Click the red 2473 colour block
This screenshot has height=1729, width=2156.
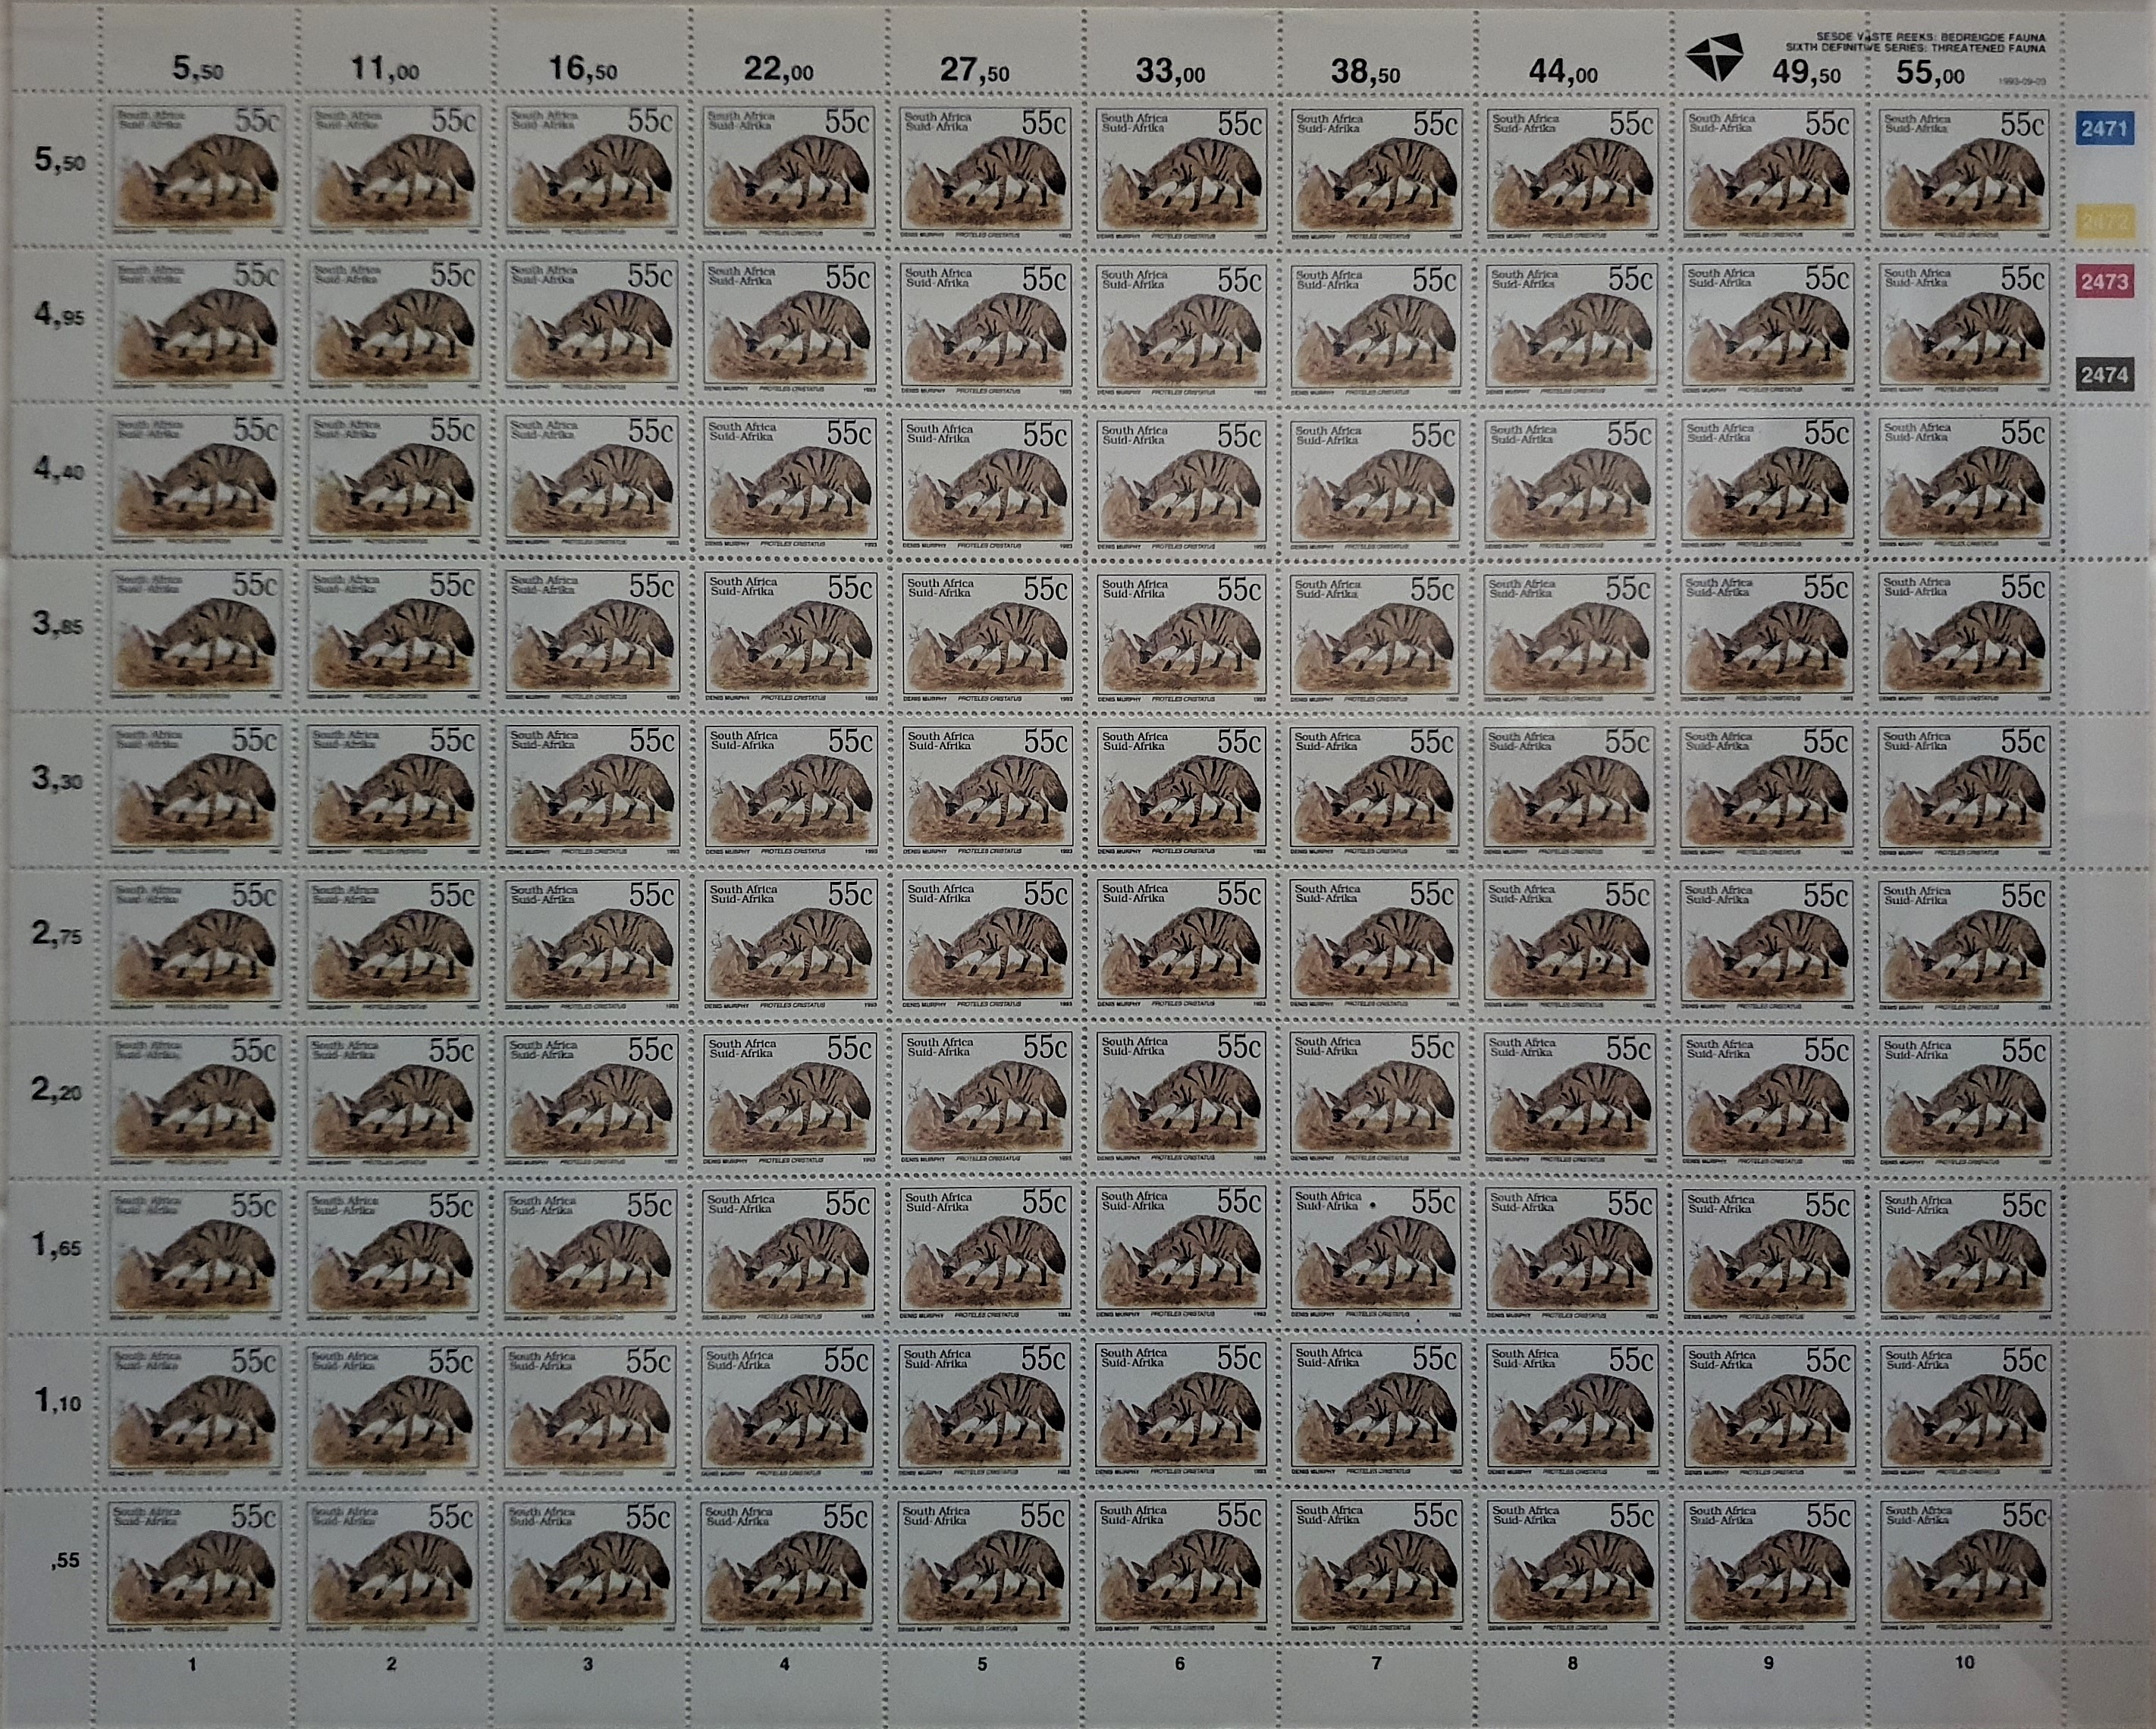[2104, 282]
